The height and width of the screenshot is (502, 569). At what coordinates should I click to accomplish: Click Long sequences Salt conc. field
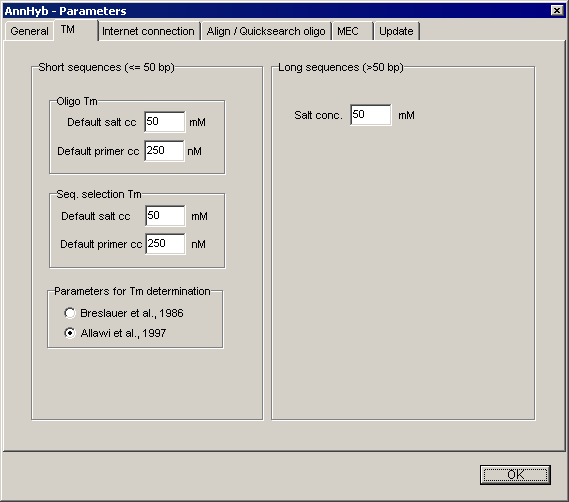tap(371, 115)
